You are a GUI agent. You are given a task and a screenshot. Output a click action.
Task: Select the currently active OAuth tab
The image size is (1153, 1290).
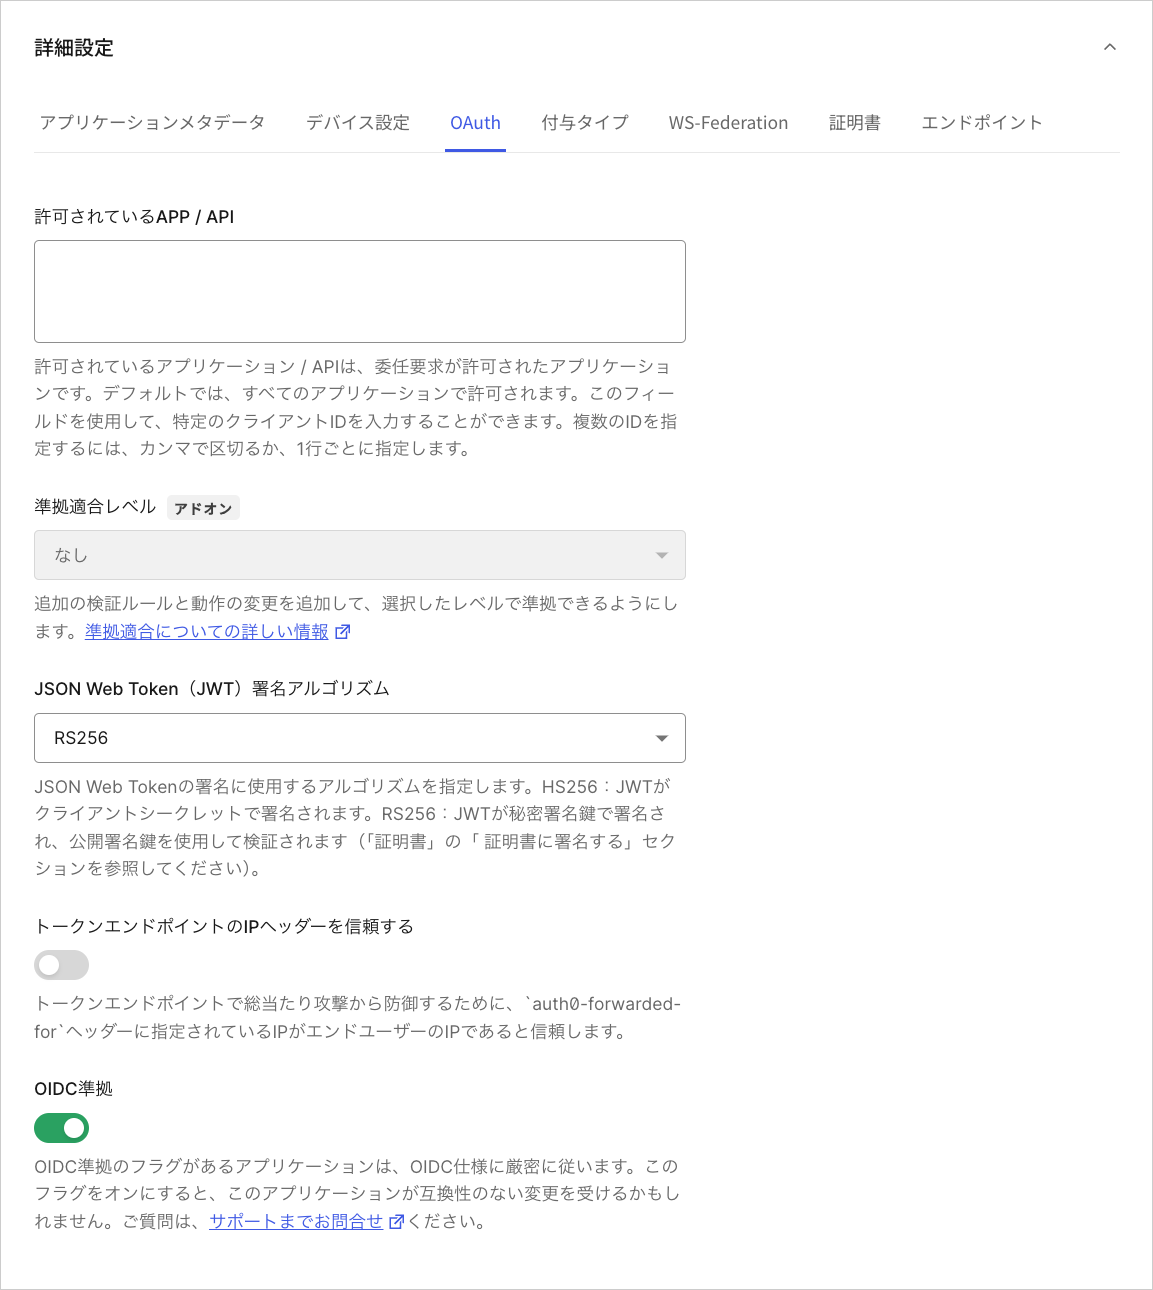pos(475,122)
